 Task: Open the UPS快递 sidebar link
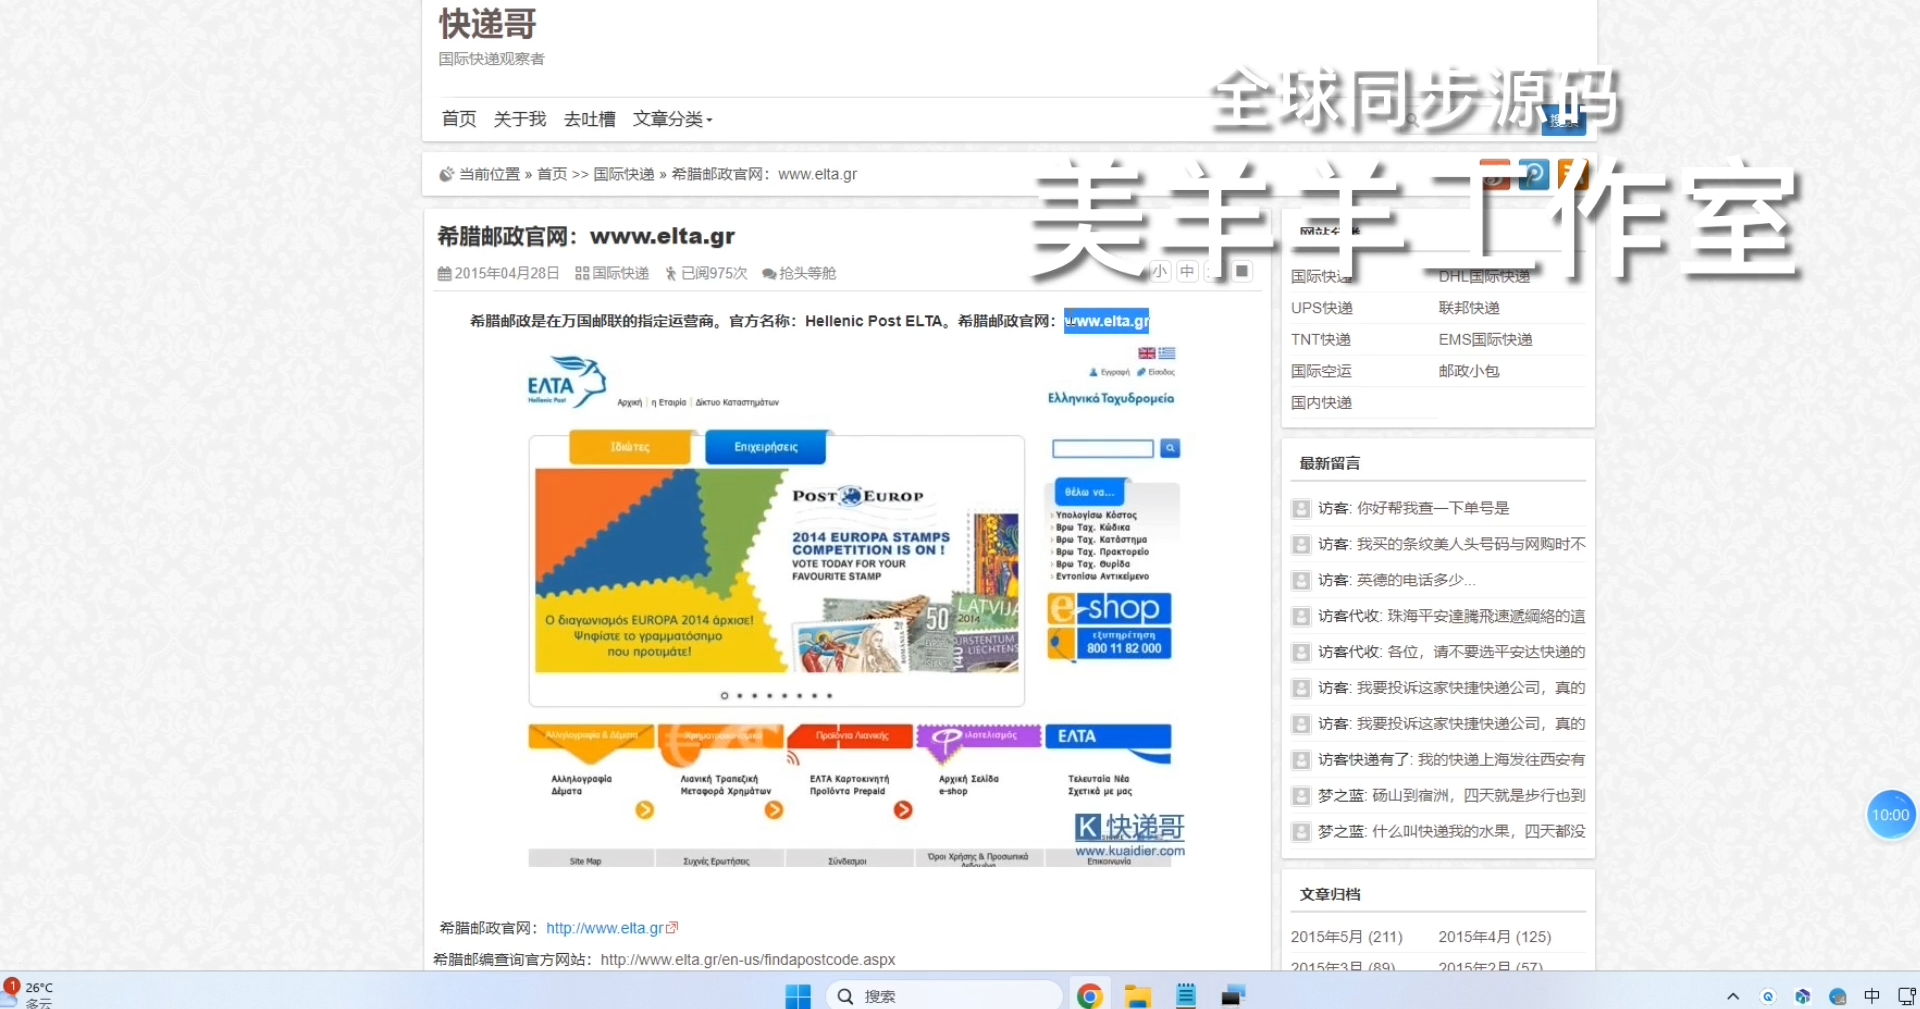[x=1321, y=308]
